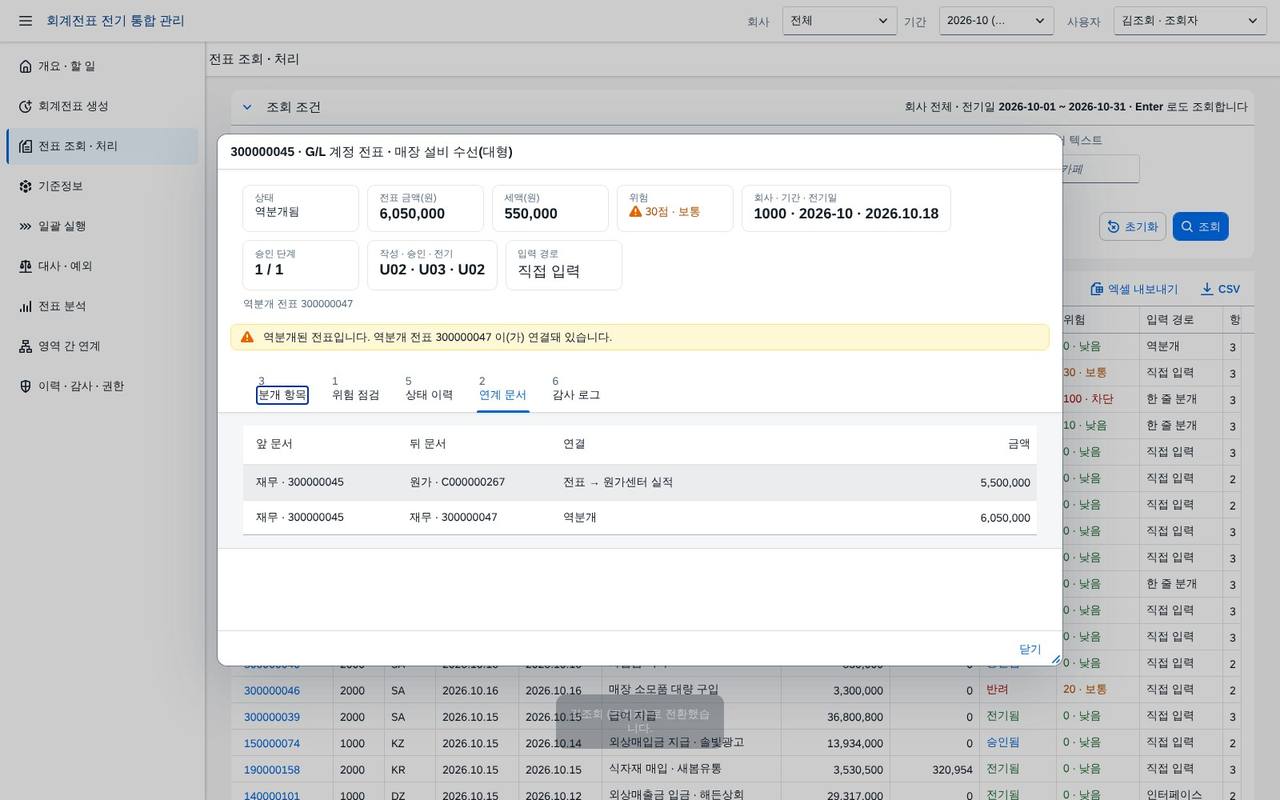This screenshot has width=1280, height=800.
Task: Click the scale icon for 대사 · 예외
Action: (x=25, y=266)
